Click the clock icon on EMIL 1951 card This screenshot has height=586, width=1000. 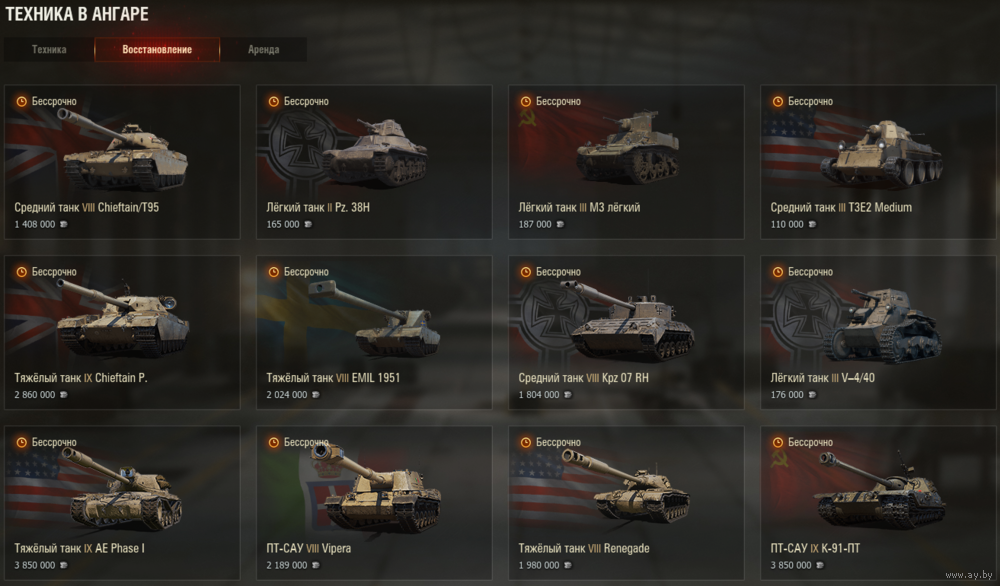click(274, 272)
